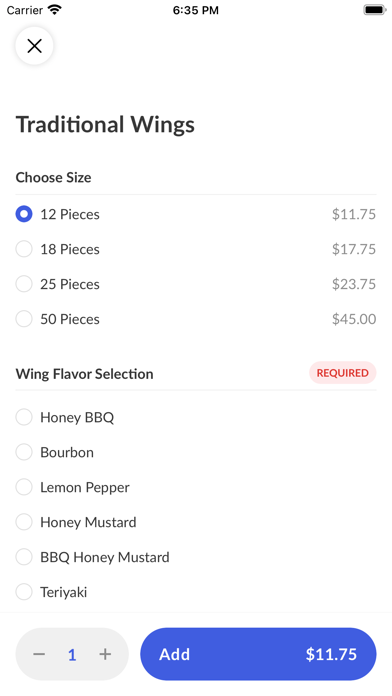Tap the REQUIRED badge
The width and height of the screenshot is (392, 696).
[343, 373]
